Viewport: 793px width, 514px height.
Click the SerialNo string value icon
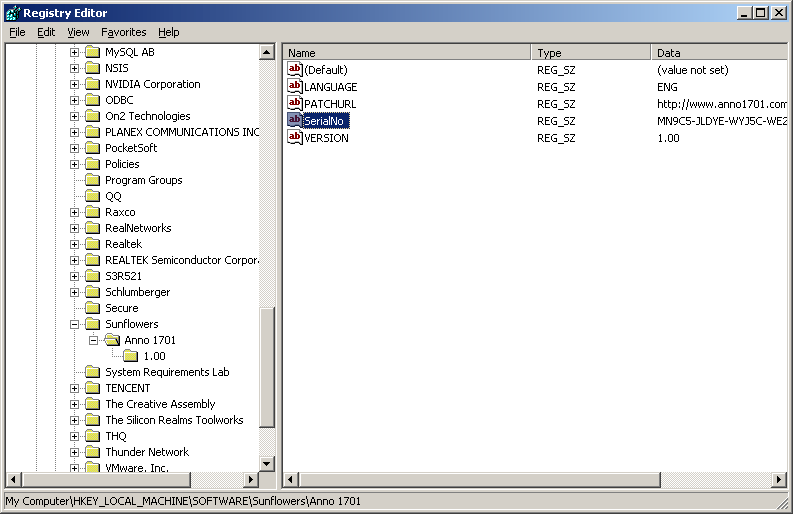(x=295, y=120)
